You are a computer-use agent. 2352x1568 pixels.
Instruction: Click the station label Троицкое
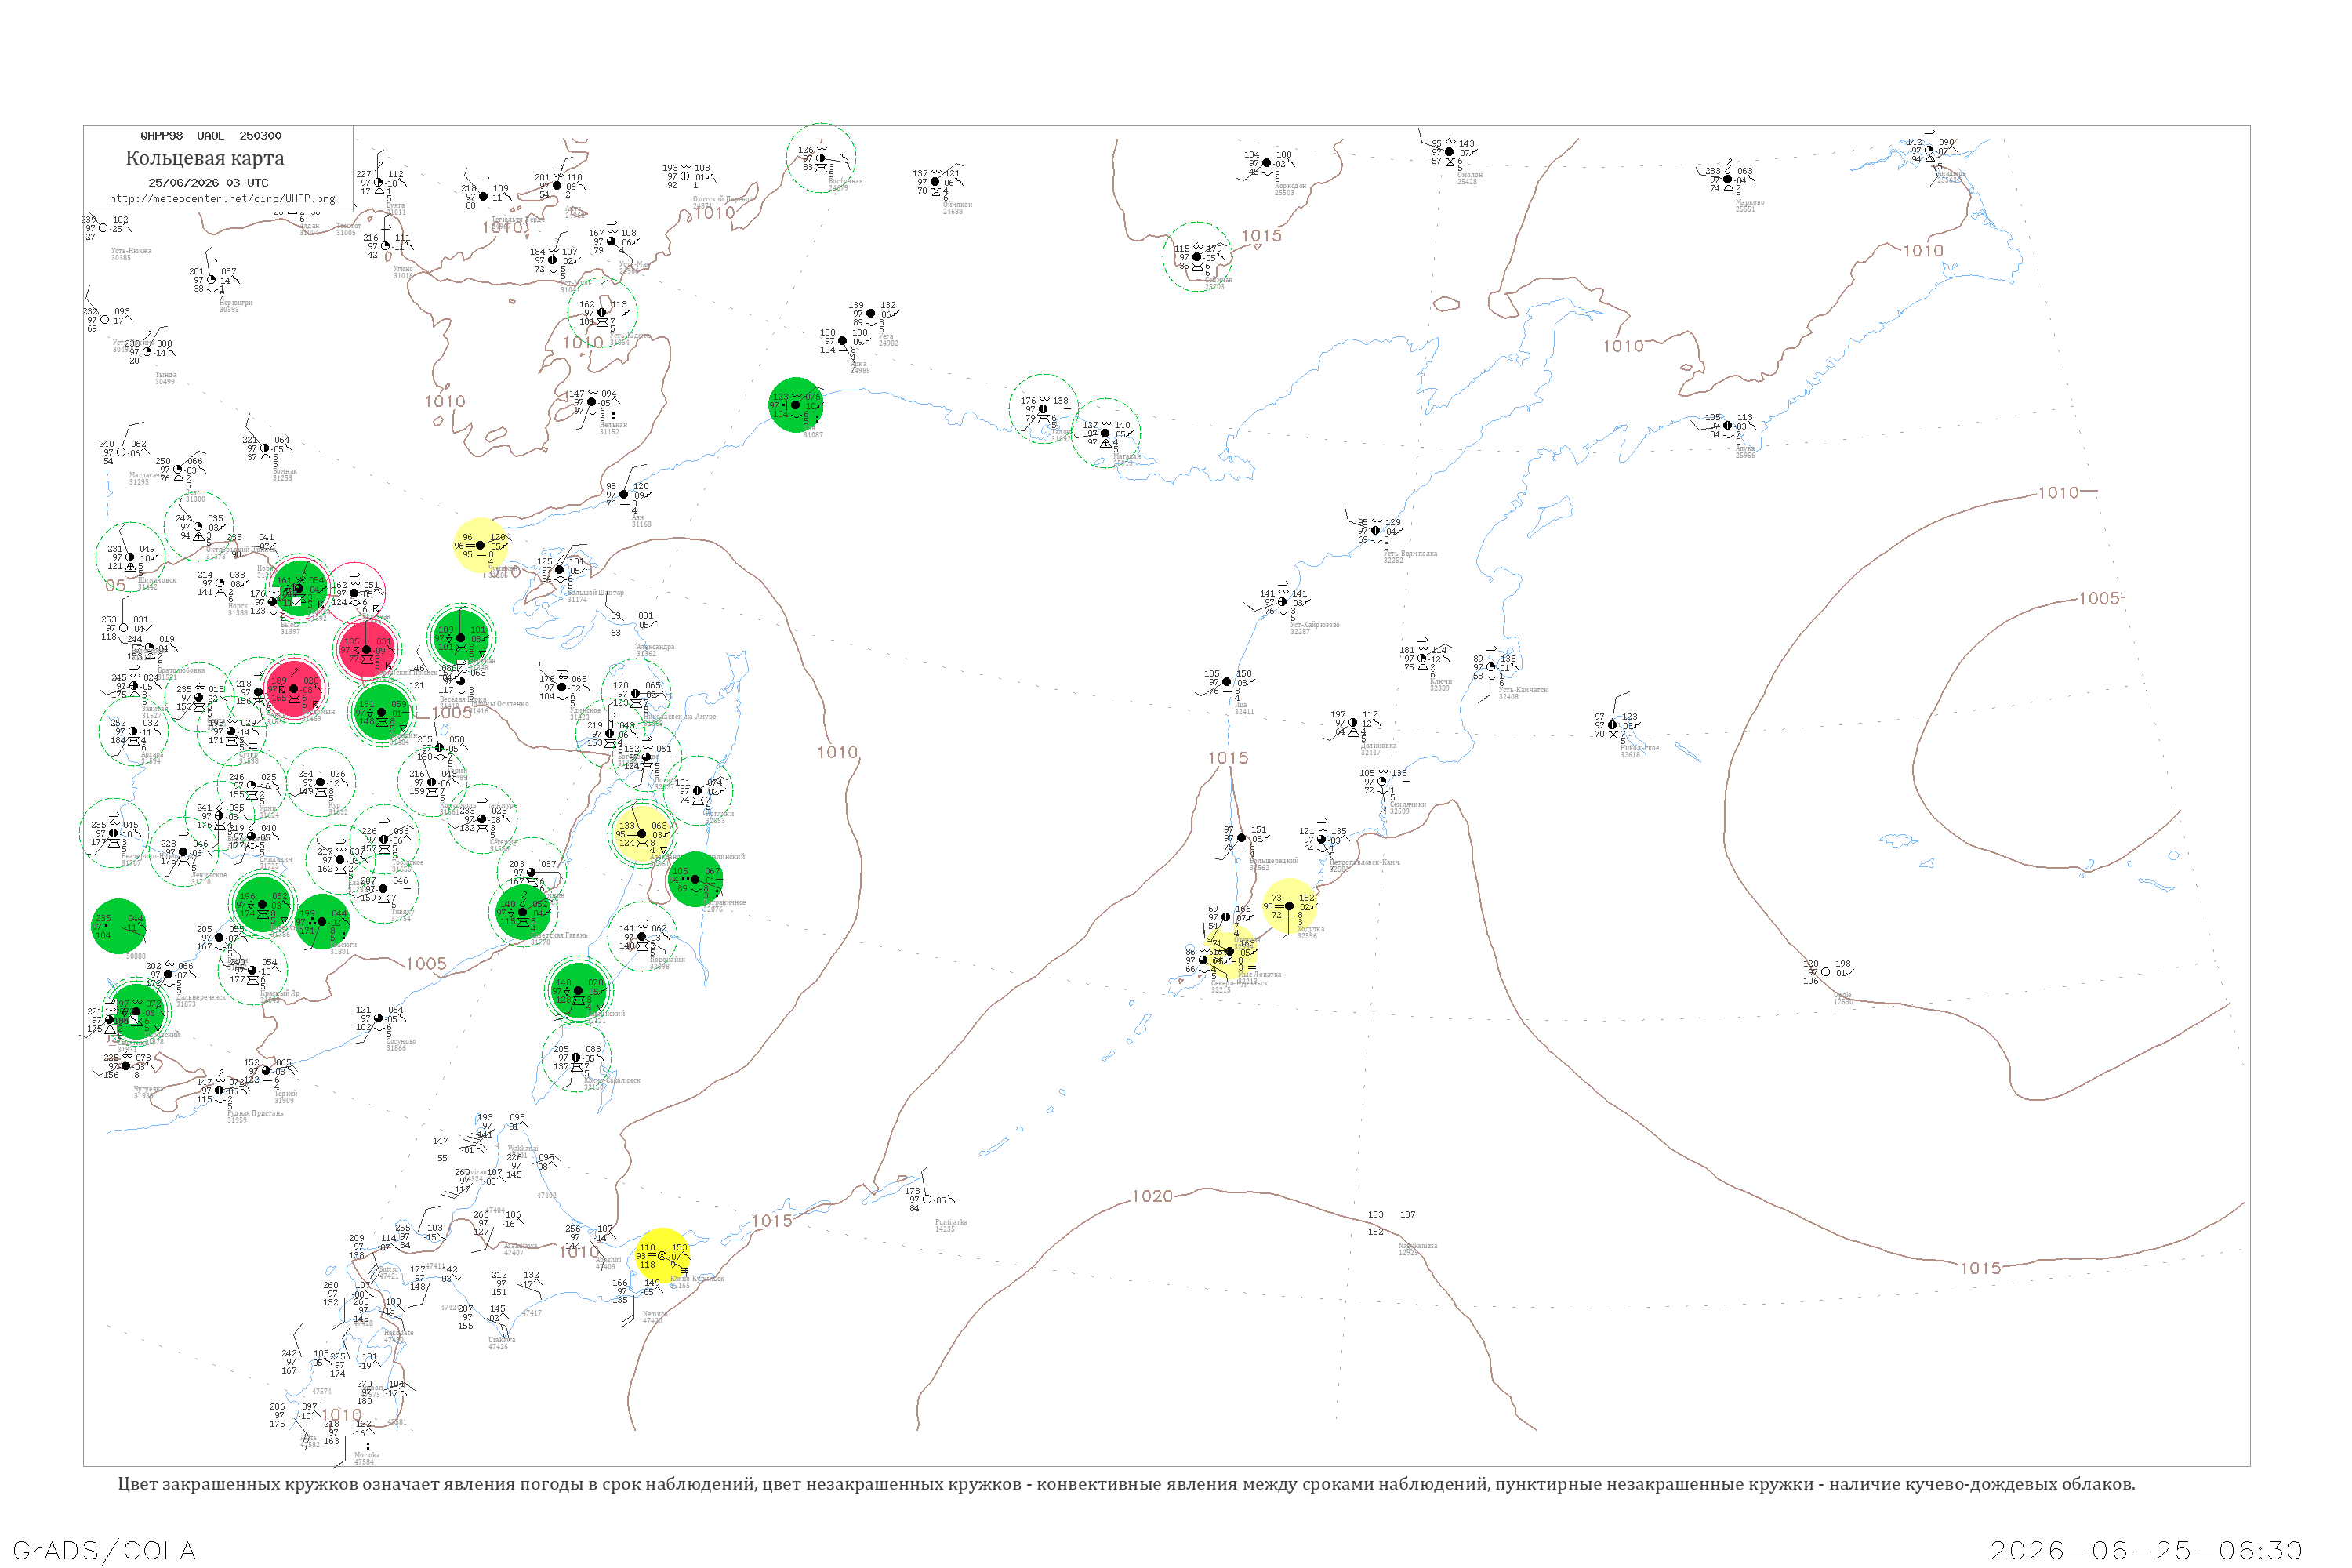tap(407, 862)
